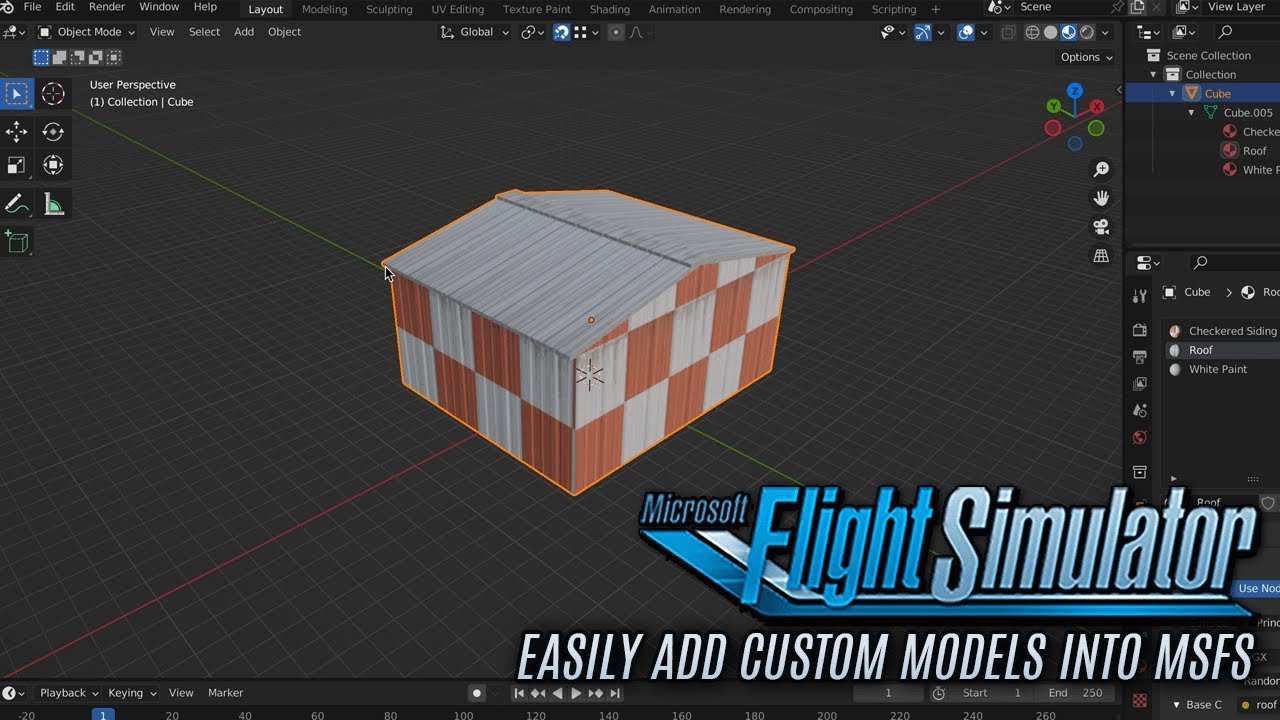Open the shading options dropdown arrow
Image resolution: width=1280 pixels, height=720 pixels.
coord(1105,32)
